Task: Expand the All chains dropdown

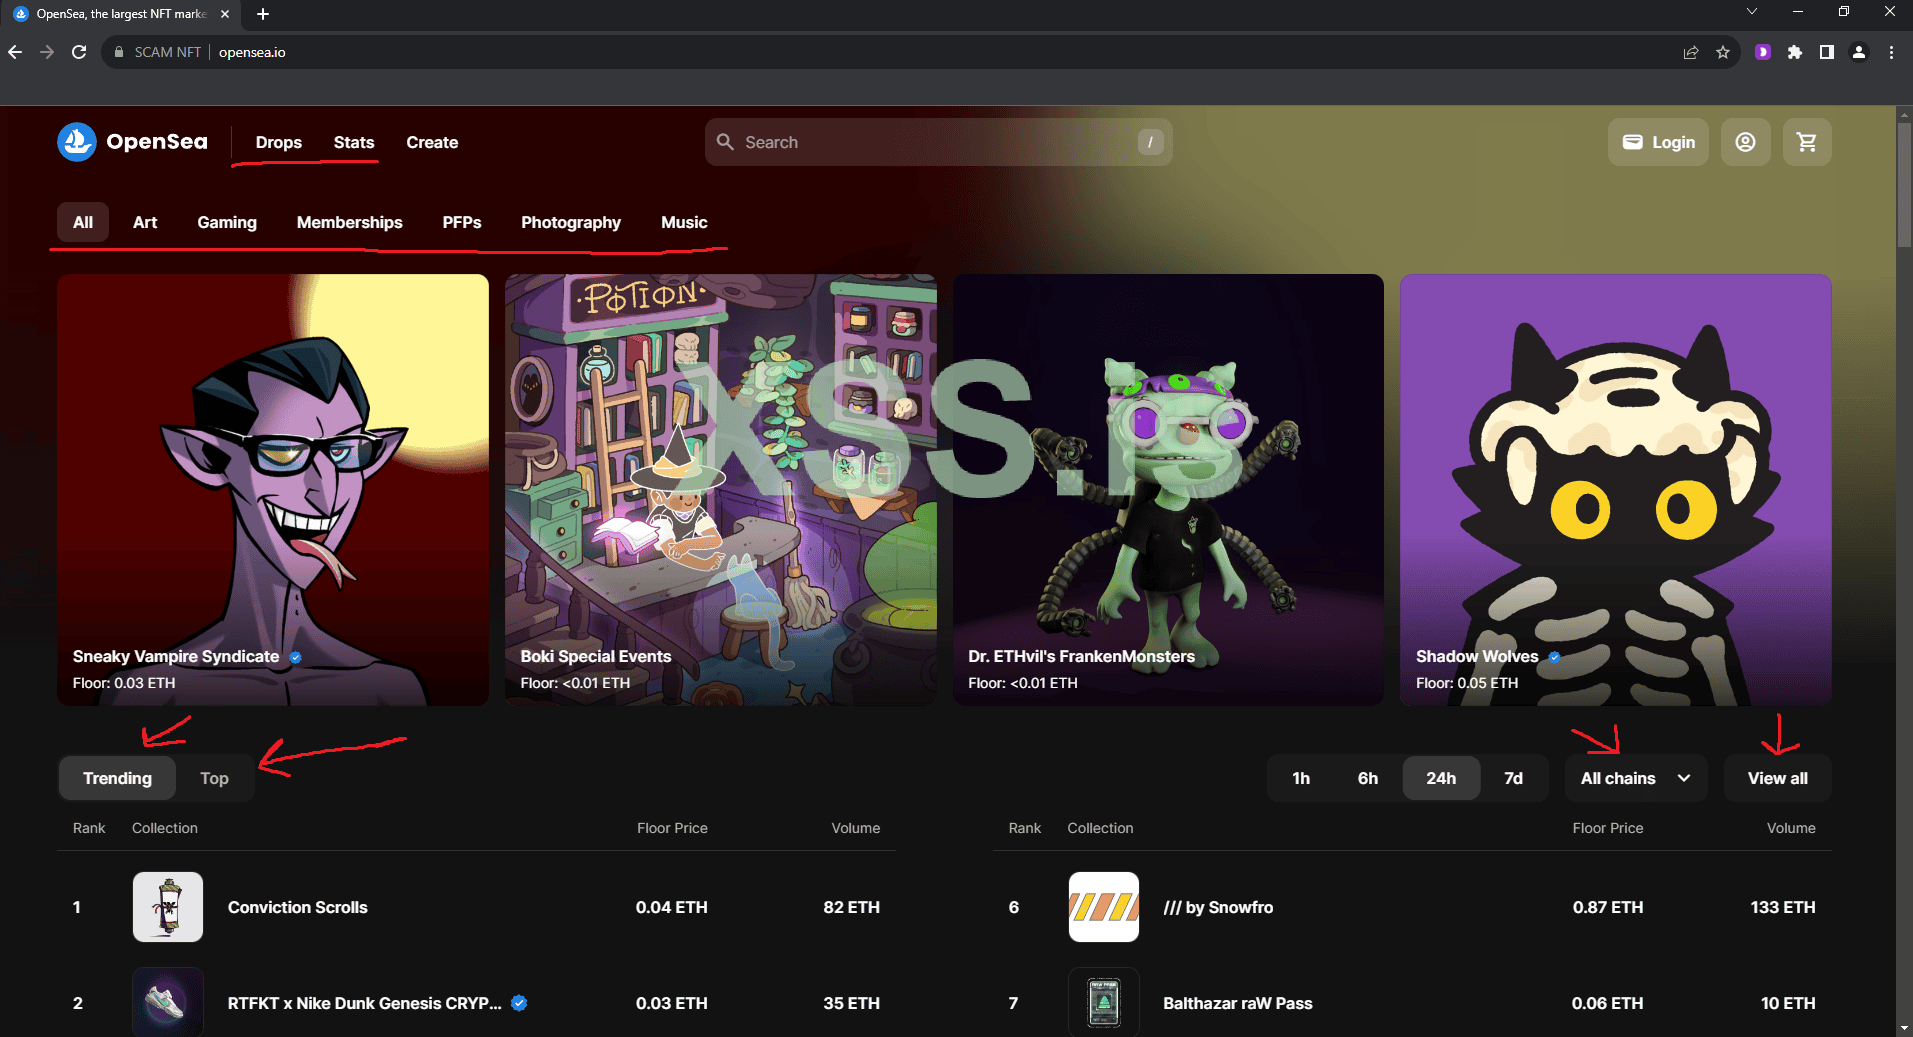Action: 1636,778
